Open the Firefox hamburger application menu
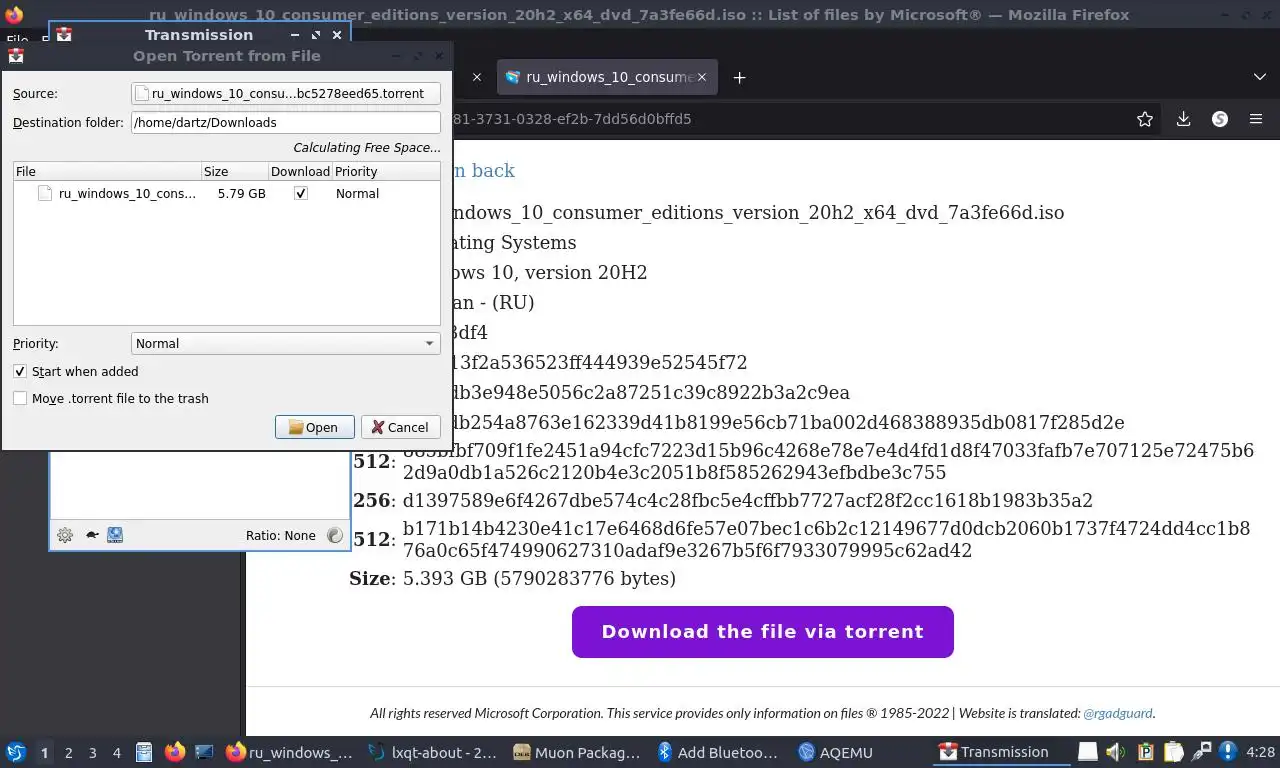Viewport: 1280px width, 768px height. [1256, 119]
